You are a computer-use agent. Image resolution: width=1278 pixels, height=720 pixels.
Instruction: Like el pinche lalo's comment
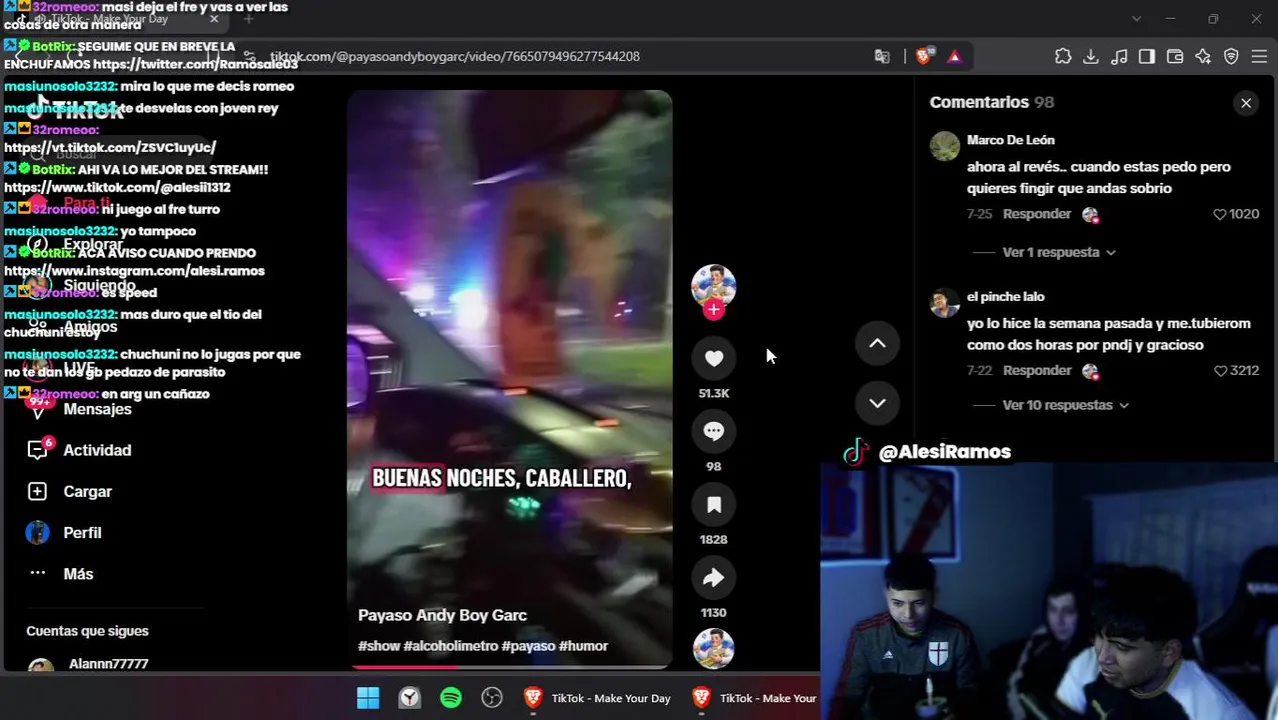coord(1219,371)
